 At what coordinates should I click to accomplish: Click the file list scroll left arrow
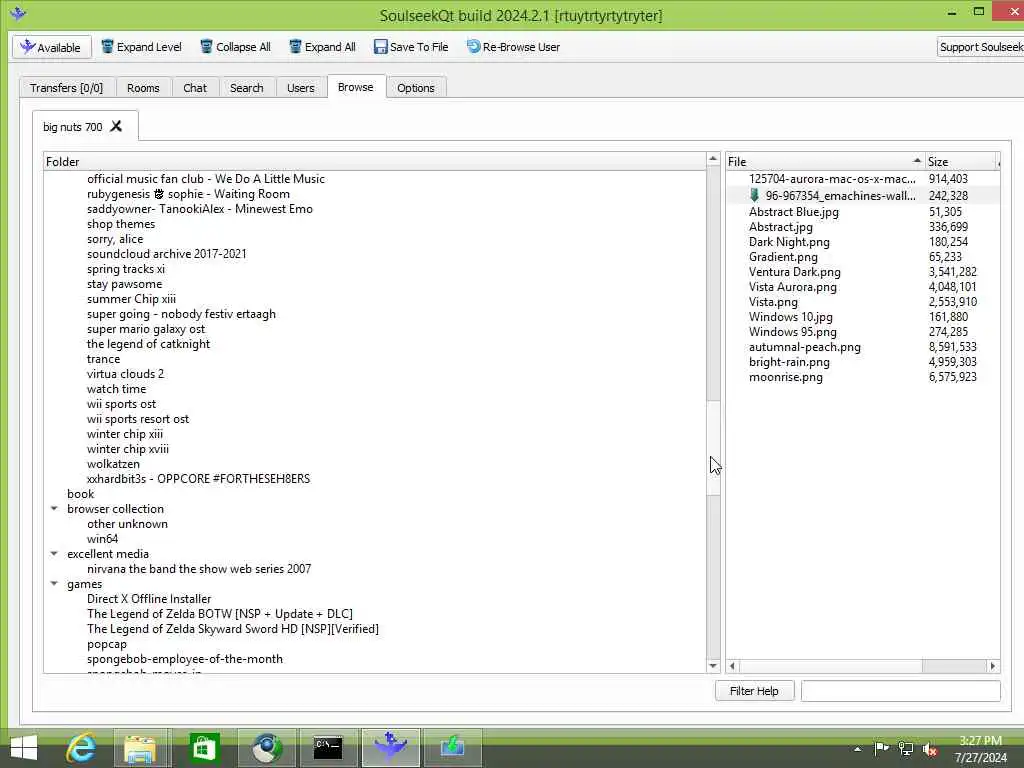pos(732,666)
